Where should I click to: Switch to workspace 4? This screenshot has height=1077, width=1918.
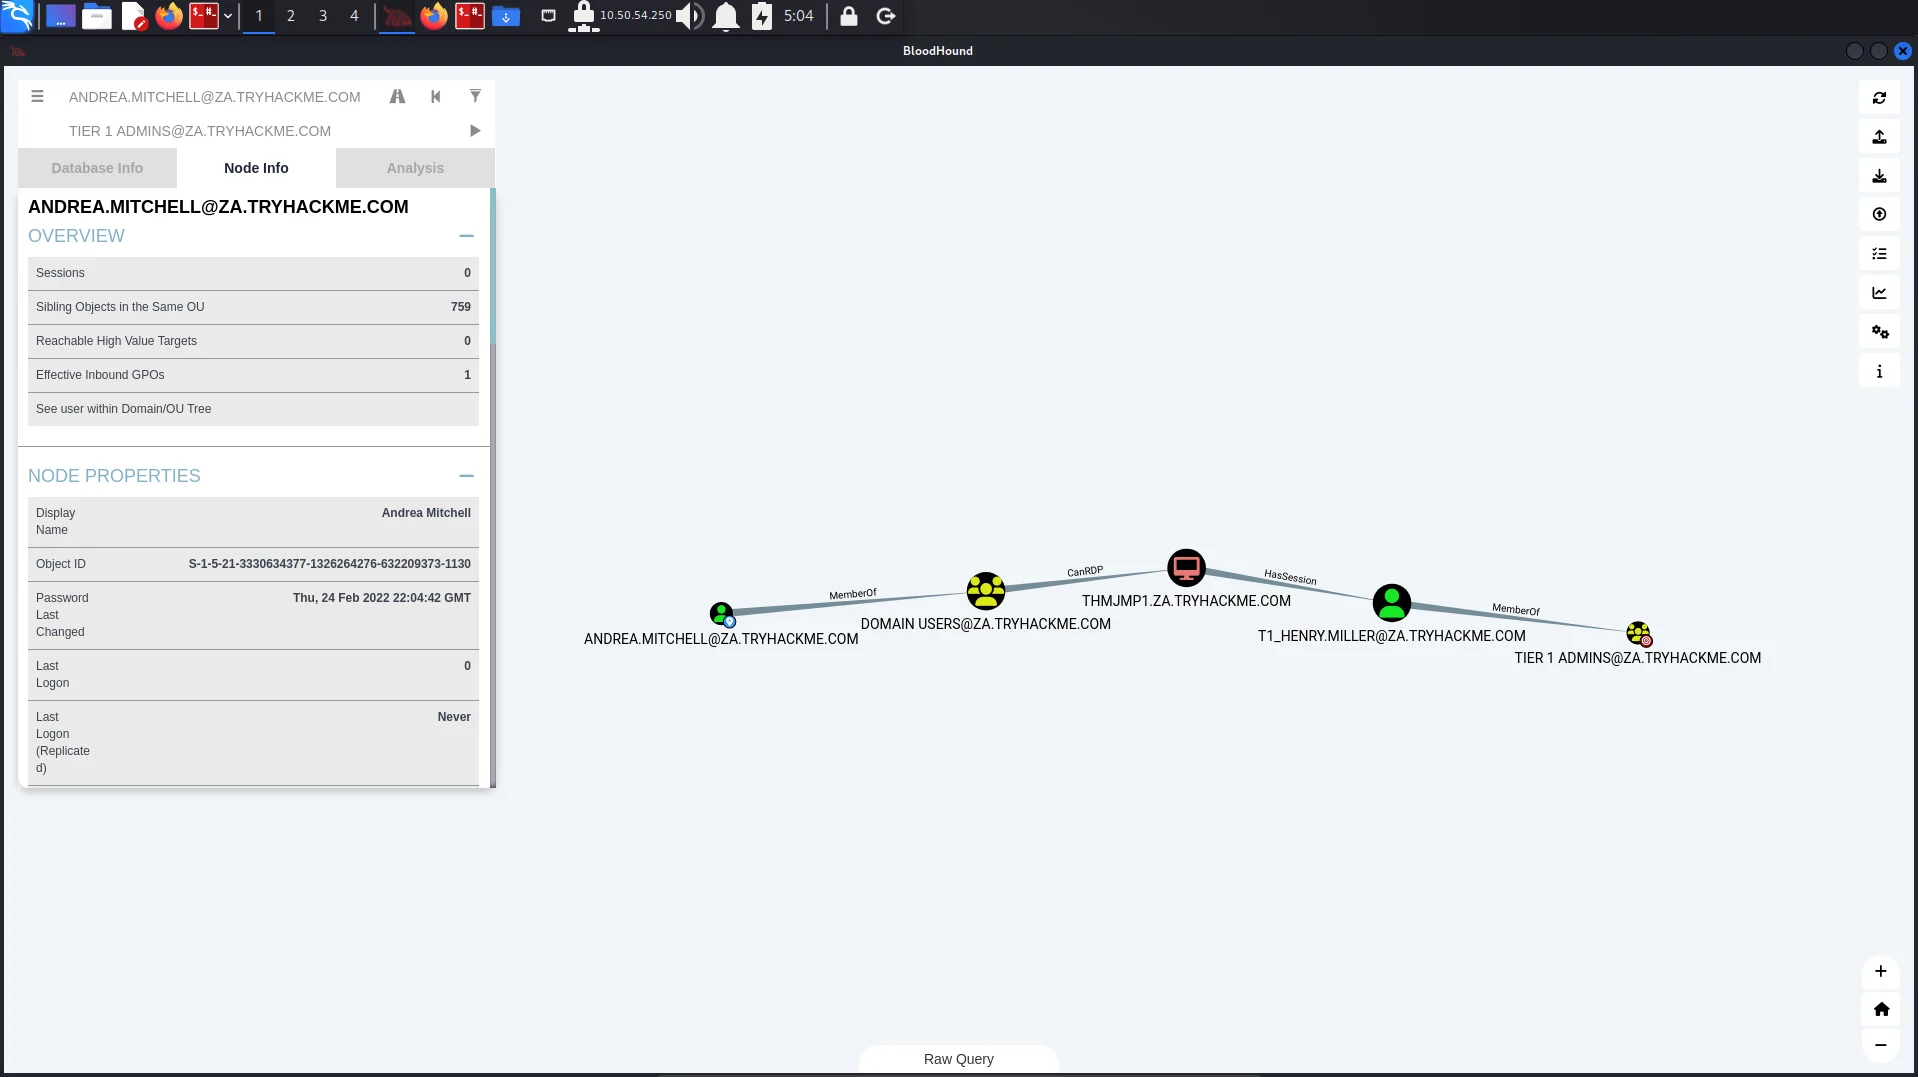tap(354, 16)
